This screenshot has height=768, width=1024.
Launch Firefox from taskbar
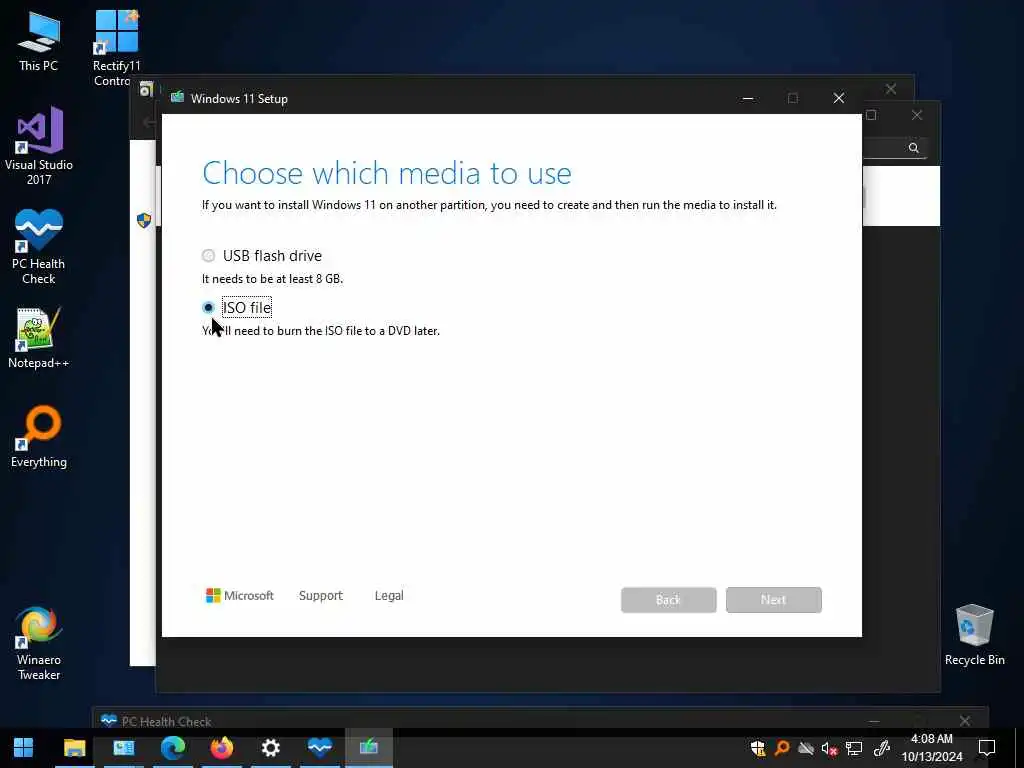coord(221,747)
